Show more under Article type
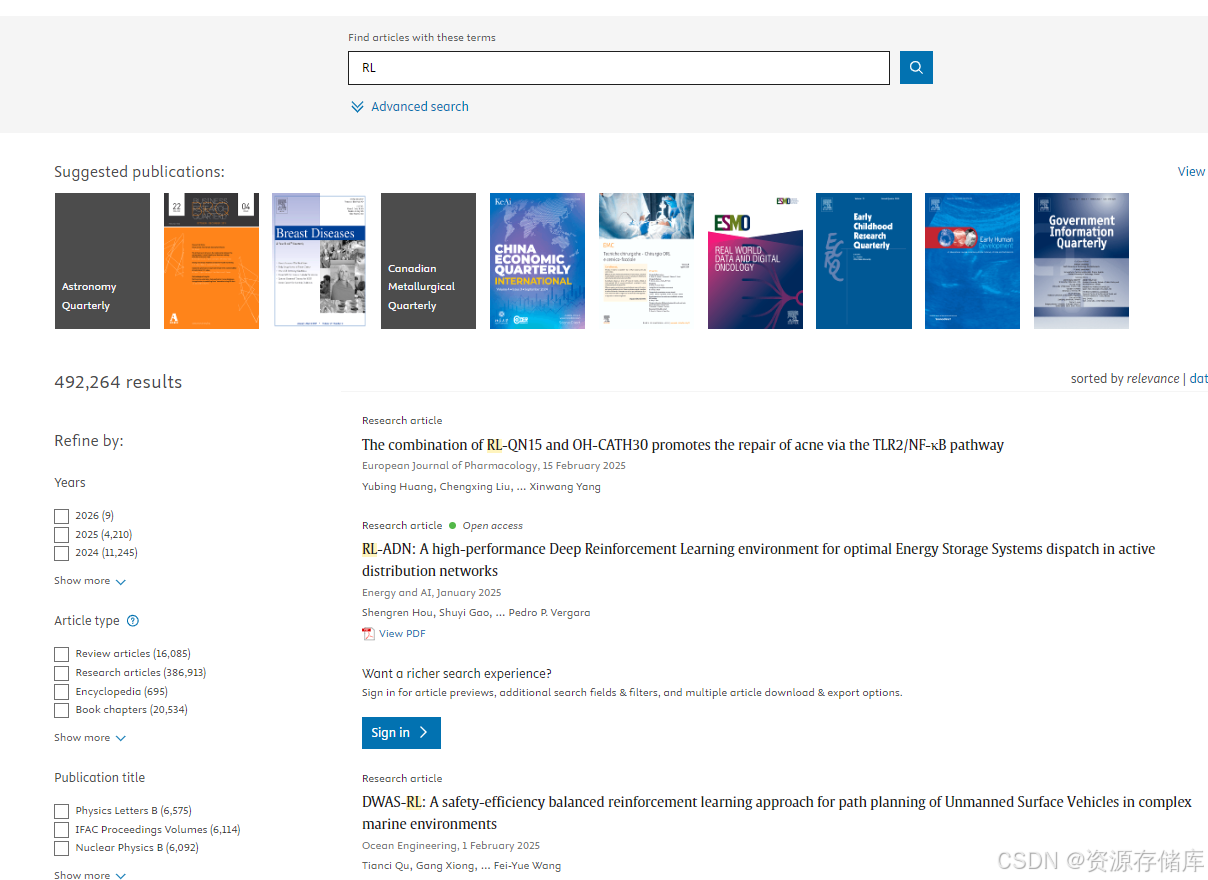This screenshot has width=1208, height=880. 90,738
